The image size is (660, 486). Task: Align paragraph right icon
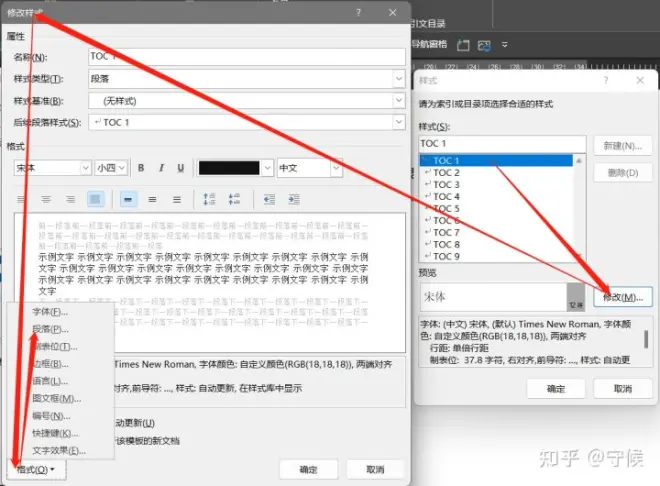point(70,199)
